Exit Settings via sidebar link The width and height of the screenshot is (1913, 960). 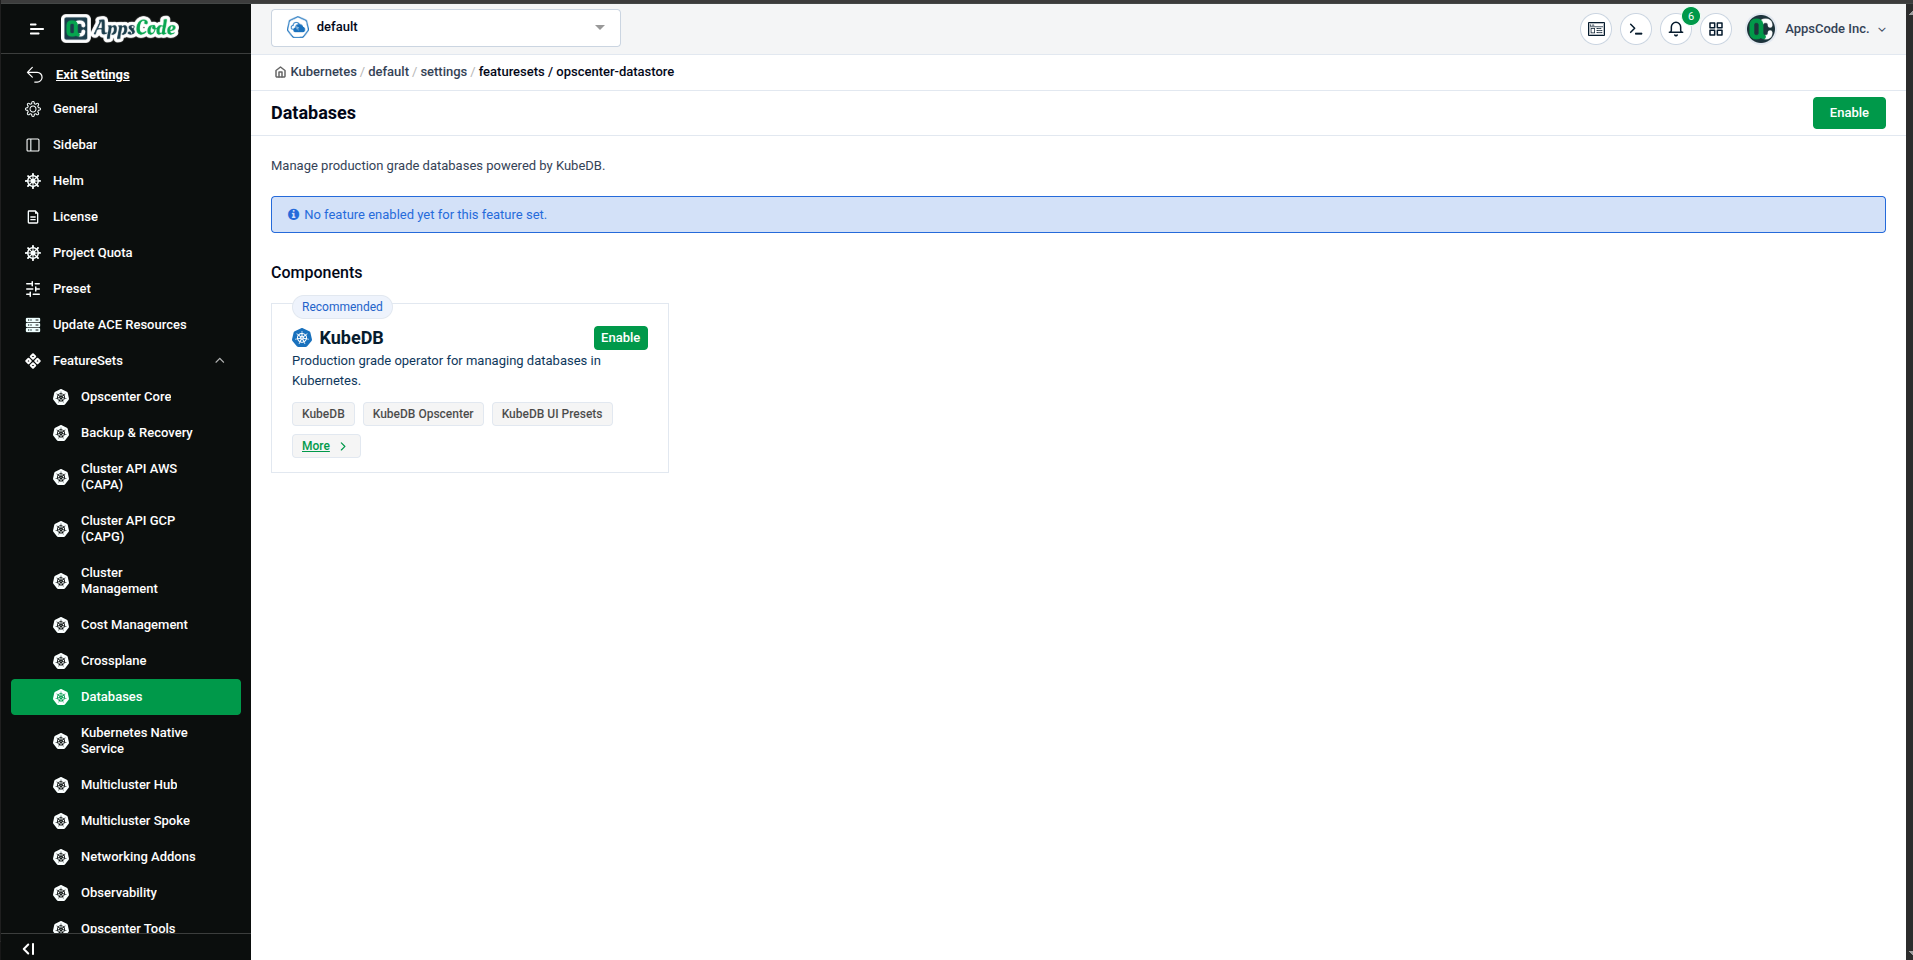[93, 74]
